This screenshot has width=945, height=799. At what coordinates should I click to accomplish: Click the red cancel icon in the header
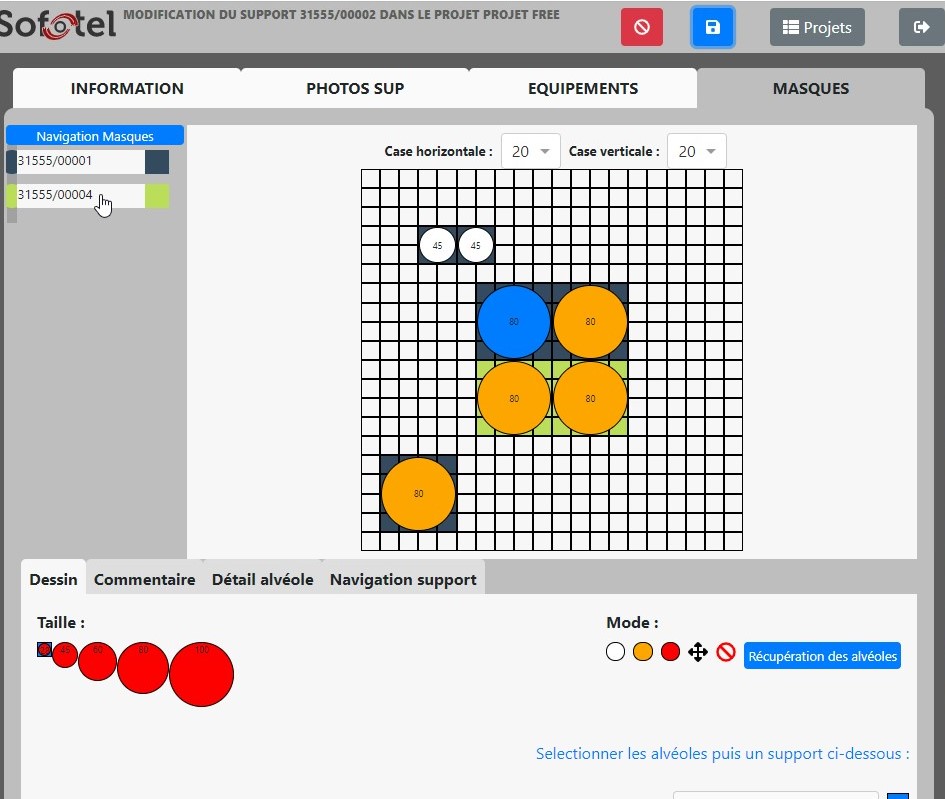pyautogui.click(x=641, y=27)
